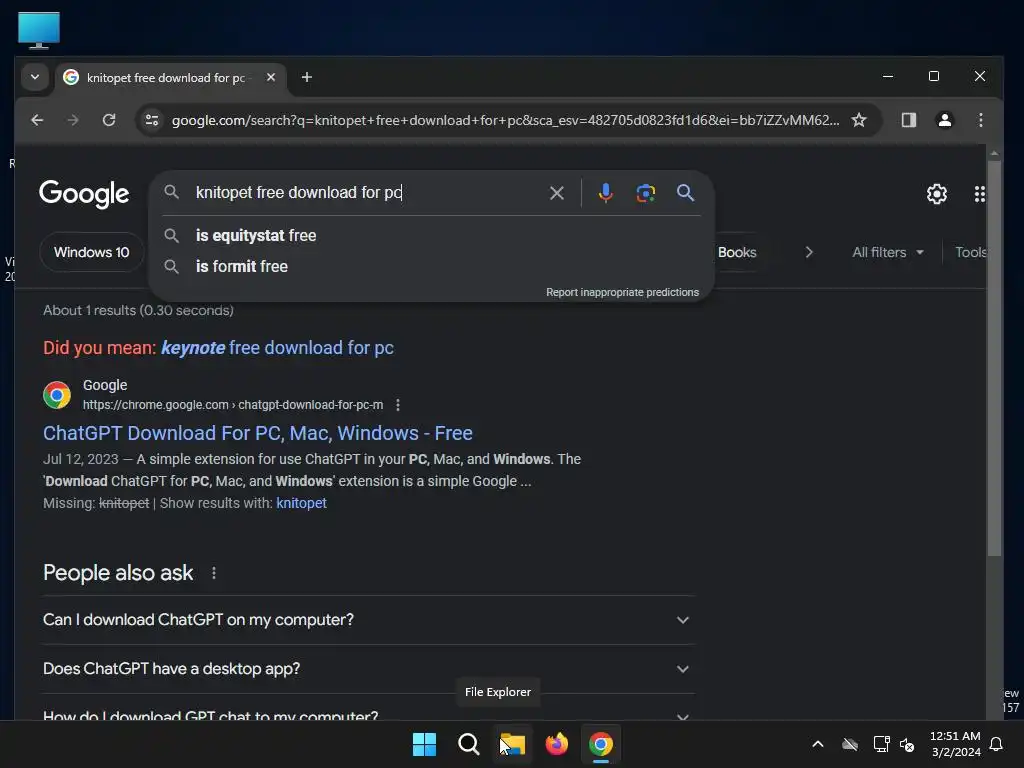Image resolution: width=1024 pixels, height=768 pixels.
Task: Click OneDrive tray icon
Action: point(850,744)
